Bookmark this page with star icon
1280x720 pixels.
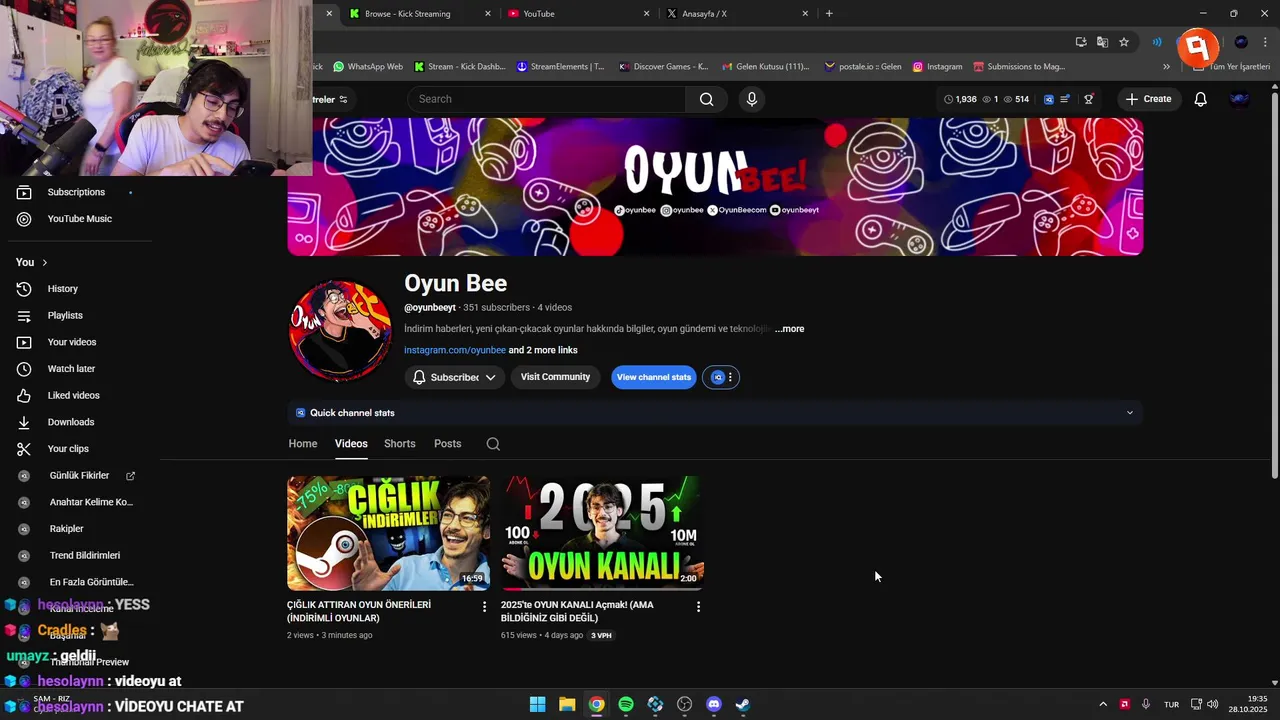[1124, 42]
